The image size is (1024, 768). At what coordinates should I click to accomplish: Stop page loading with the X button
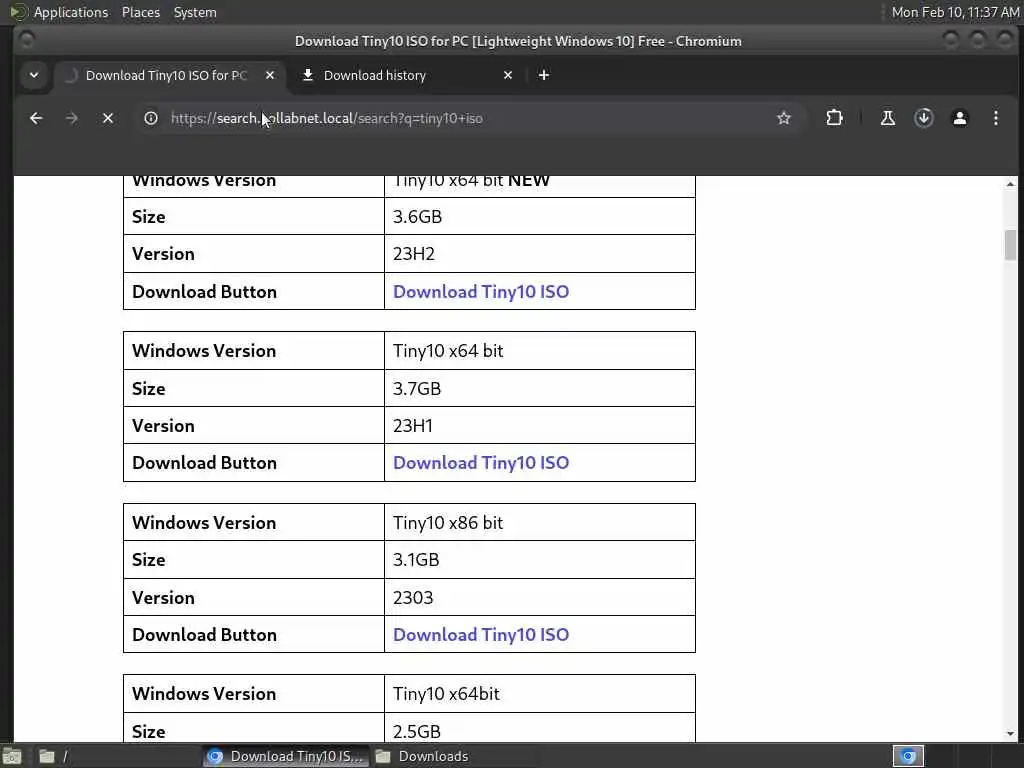108,118
